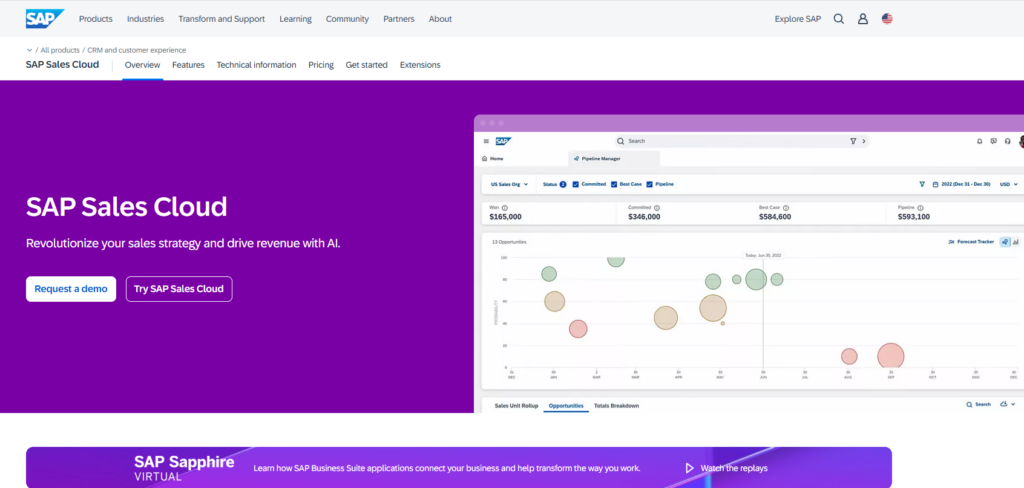Click the SAP logo in the site header
1024x488 pixels.
pos(45,19)
